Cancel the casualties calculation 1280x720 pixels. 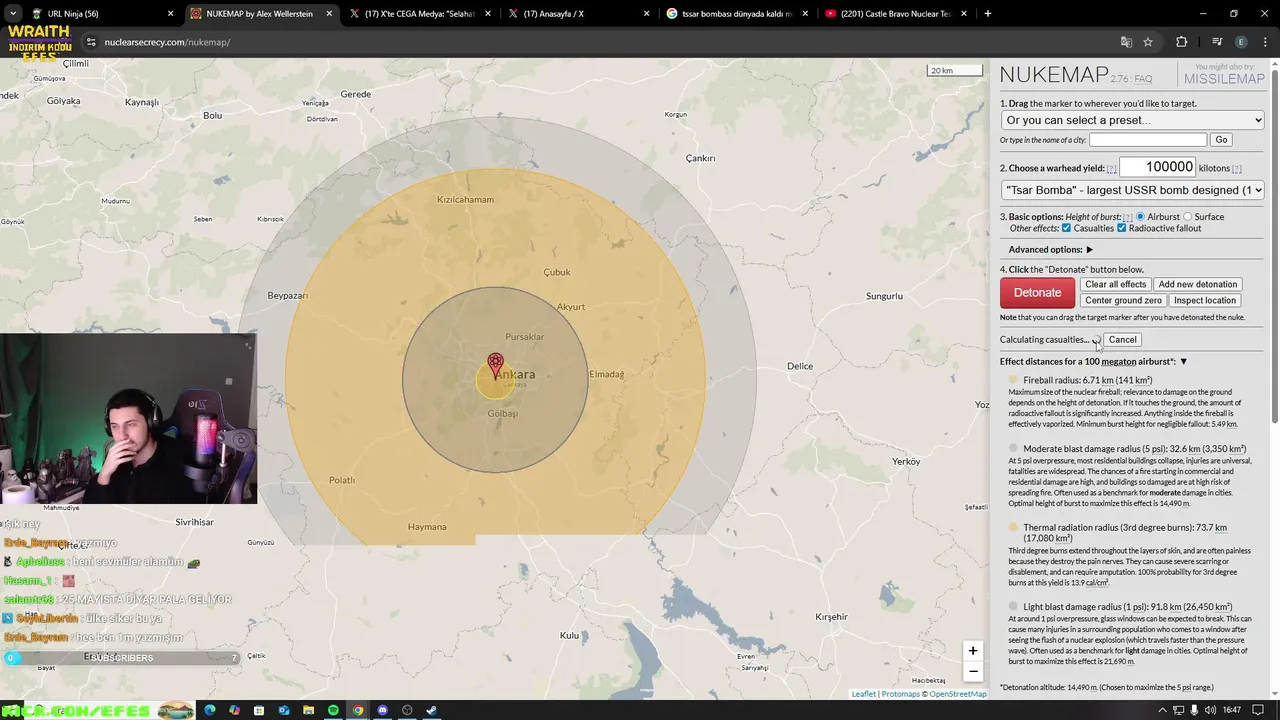1122,339
